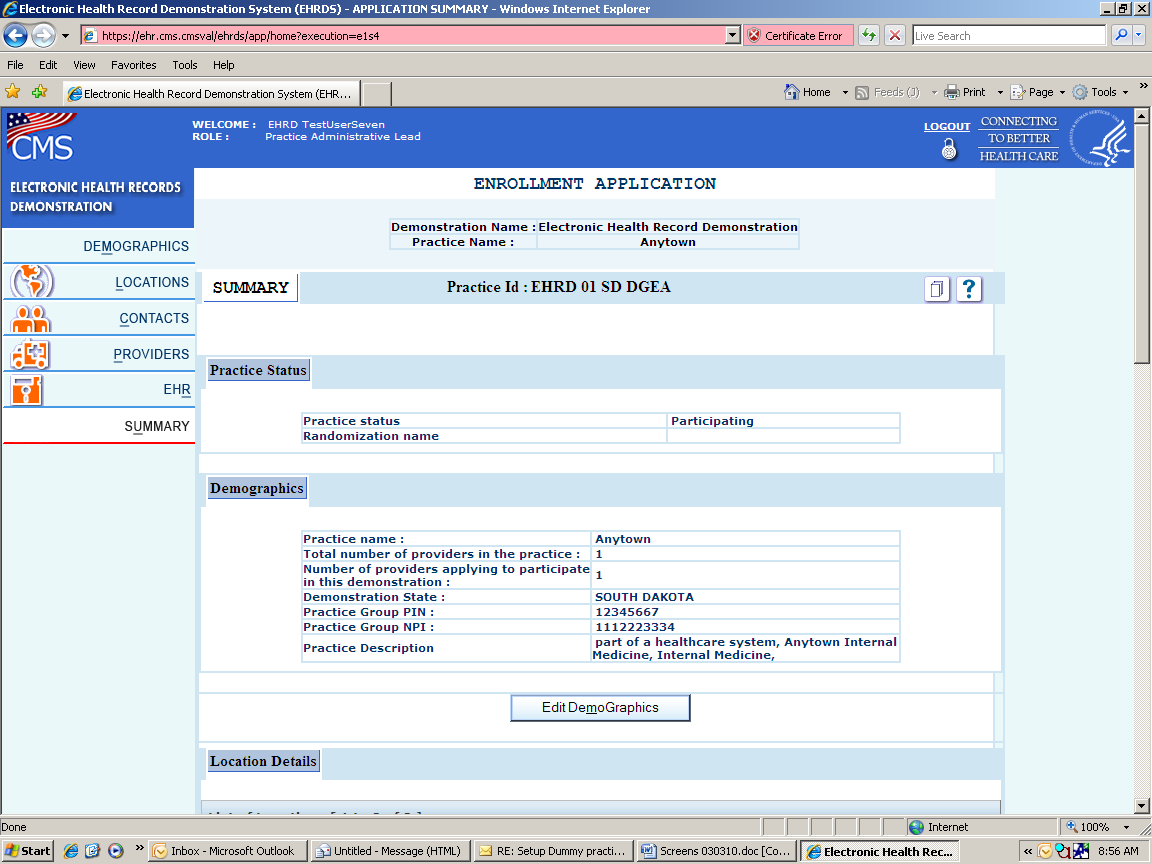Screen dimensions: 1152x864
Task: Click the search magnifier icon
Action: coord(1121,35)
